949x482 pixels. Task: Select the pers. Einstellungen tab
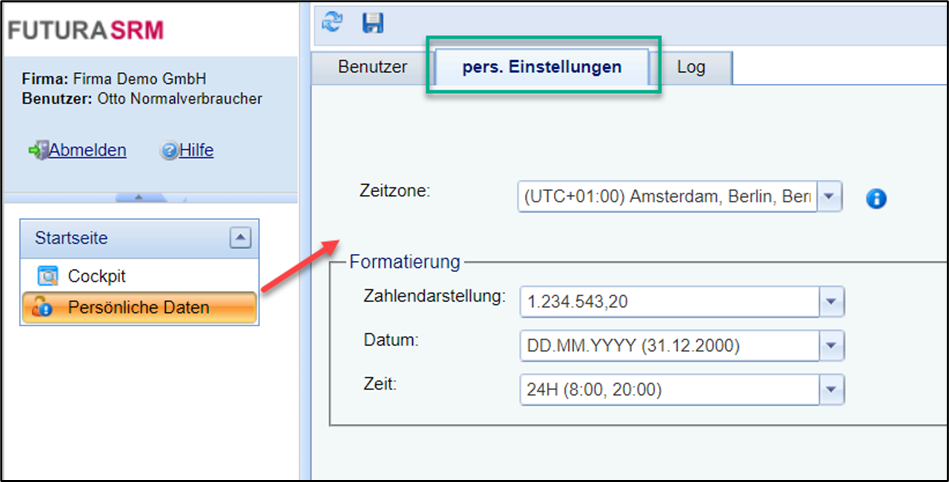coord(541,67)
